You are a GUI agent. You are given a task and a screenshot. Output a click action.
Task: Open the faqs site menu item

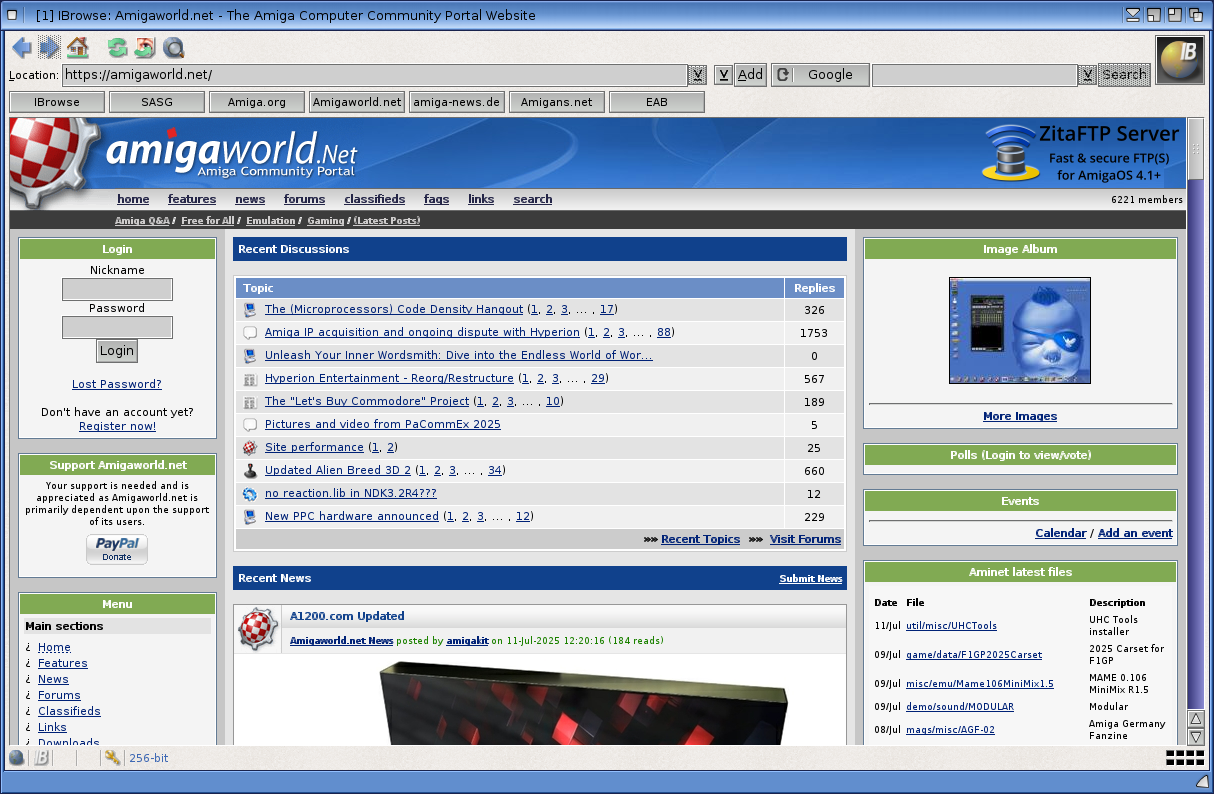(436, 199)
